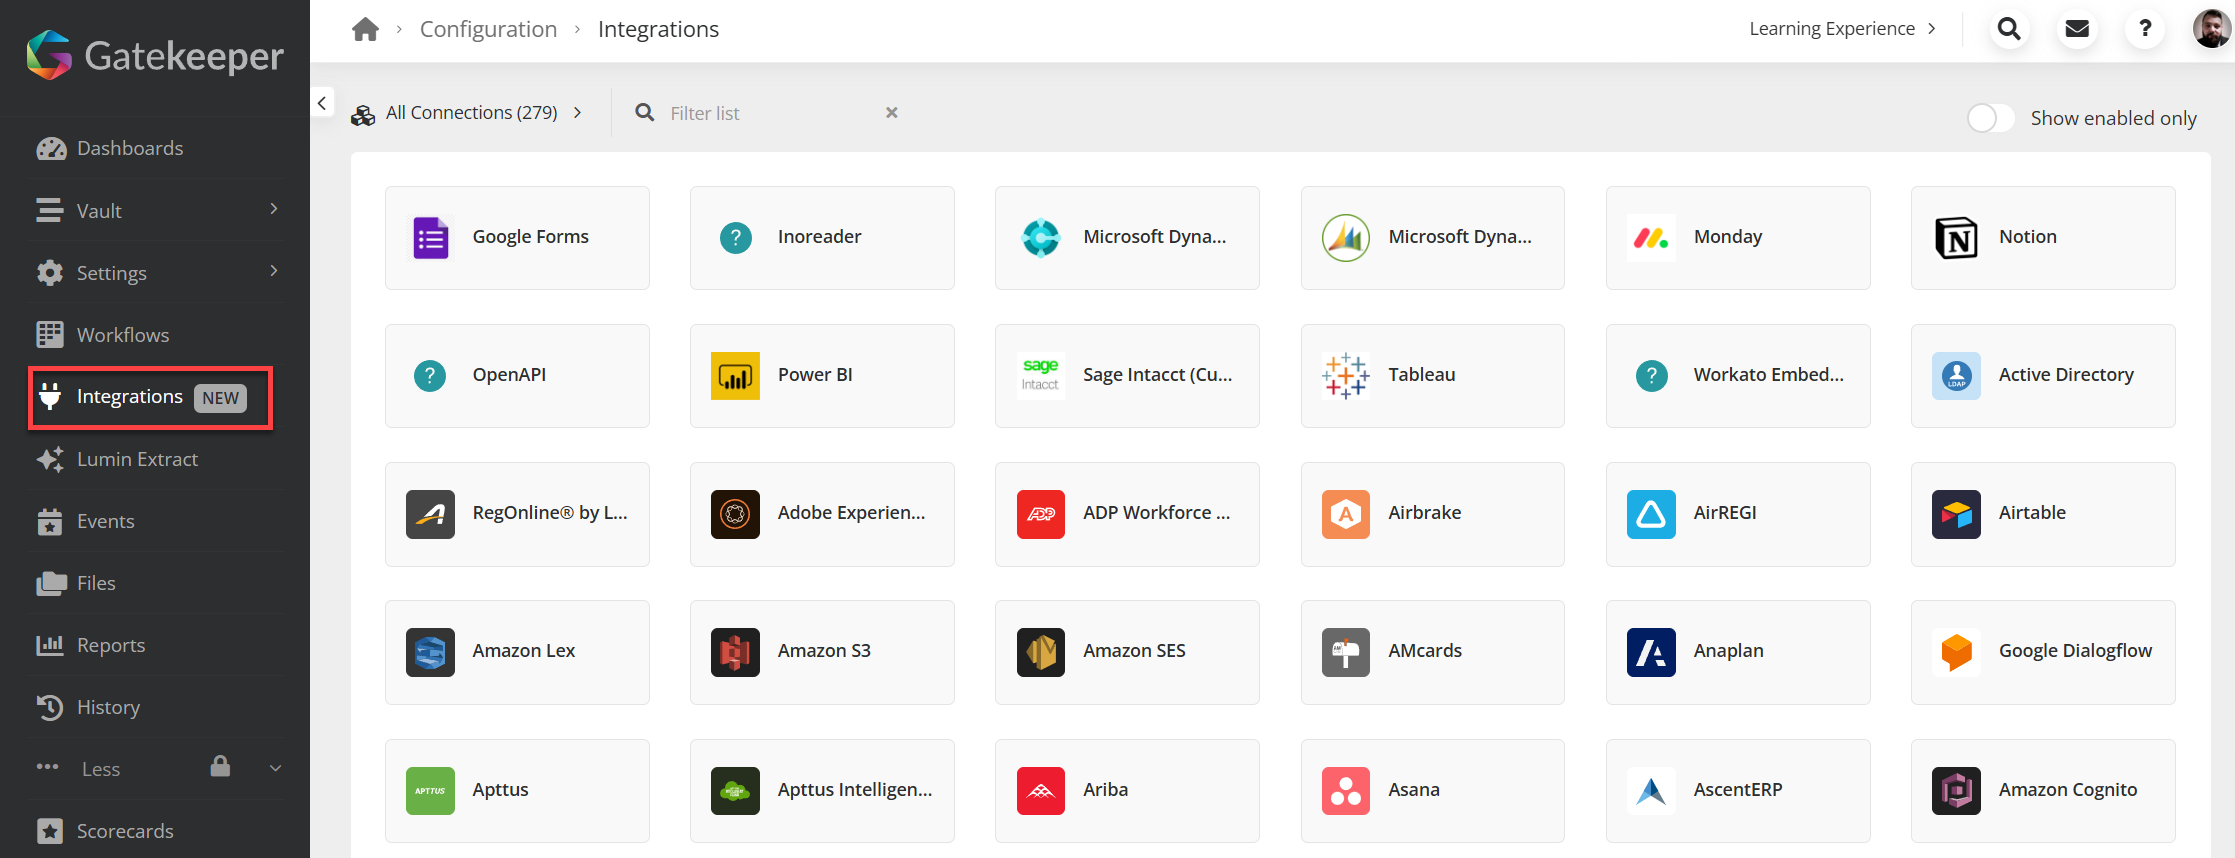This screenshot has height=858, width=2235.
Task: Collapse sidebar with left arrow handle
Action: 322,103
